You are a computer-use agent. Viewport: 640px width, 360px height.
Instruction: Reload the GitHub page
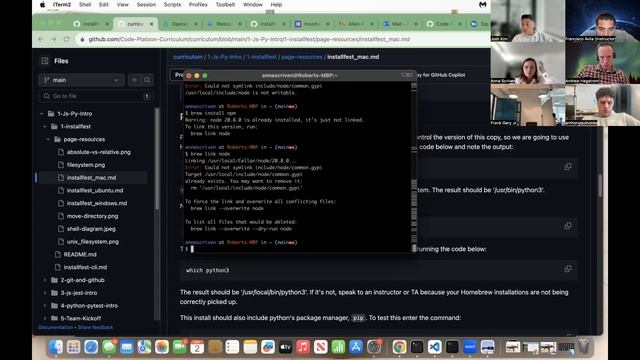coord(67,39)
